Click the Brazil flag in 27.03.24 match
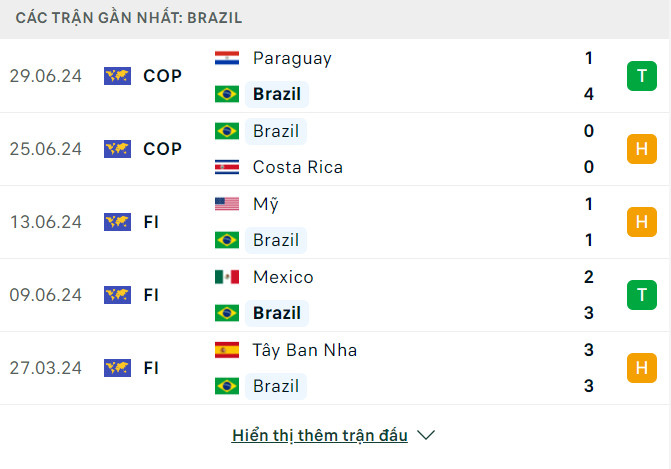 pos(227,386)
